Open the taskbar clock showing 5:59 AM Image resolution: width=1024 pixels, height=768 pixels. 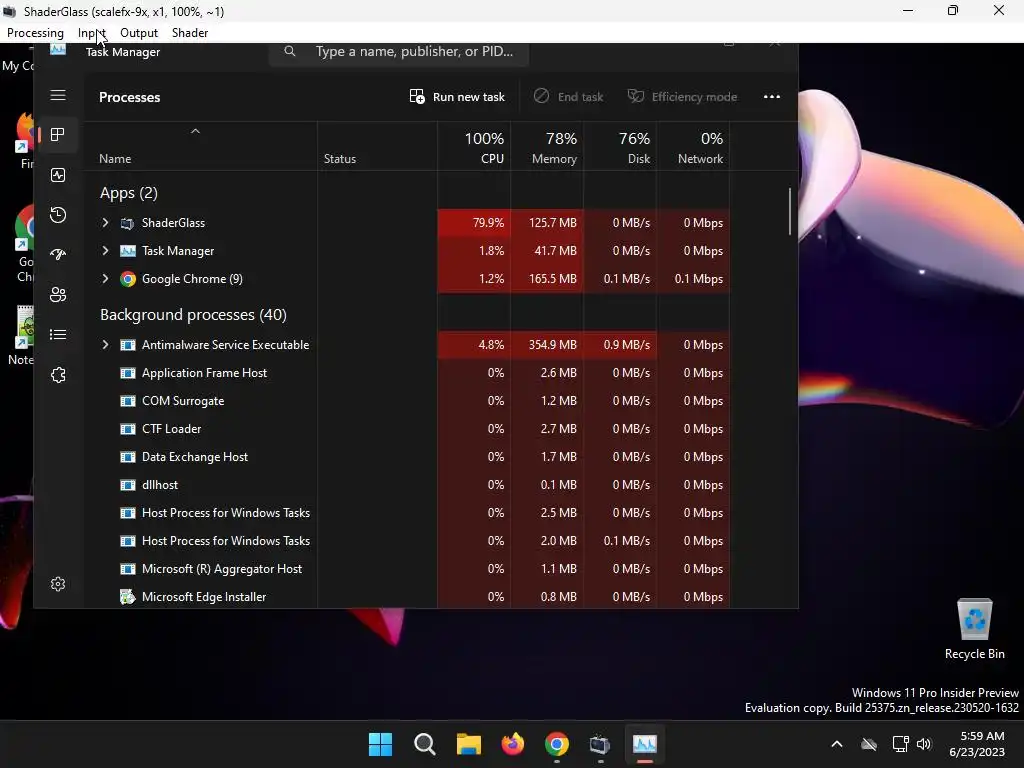click(x=977, y=744)
